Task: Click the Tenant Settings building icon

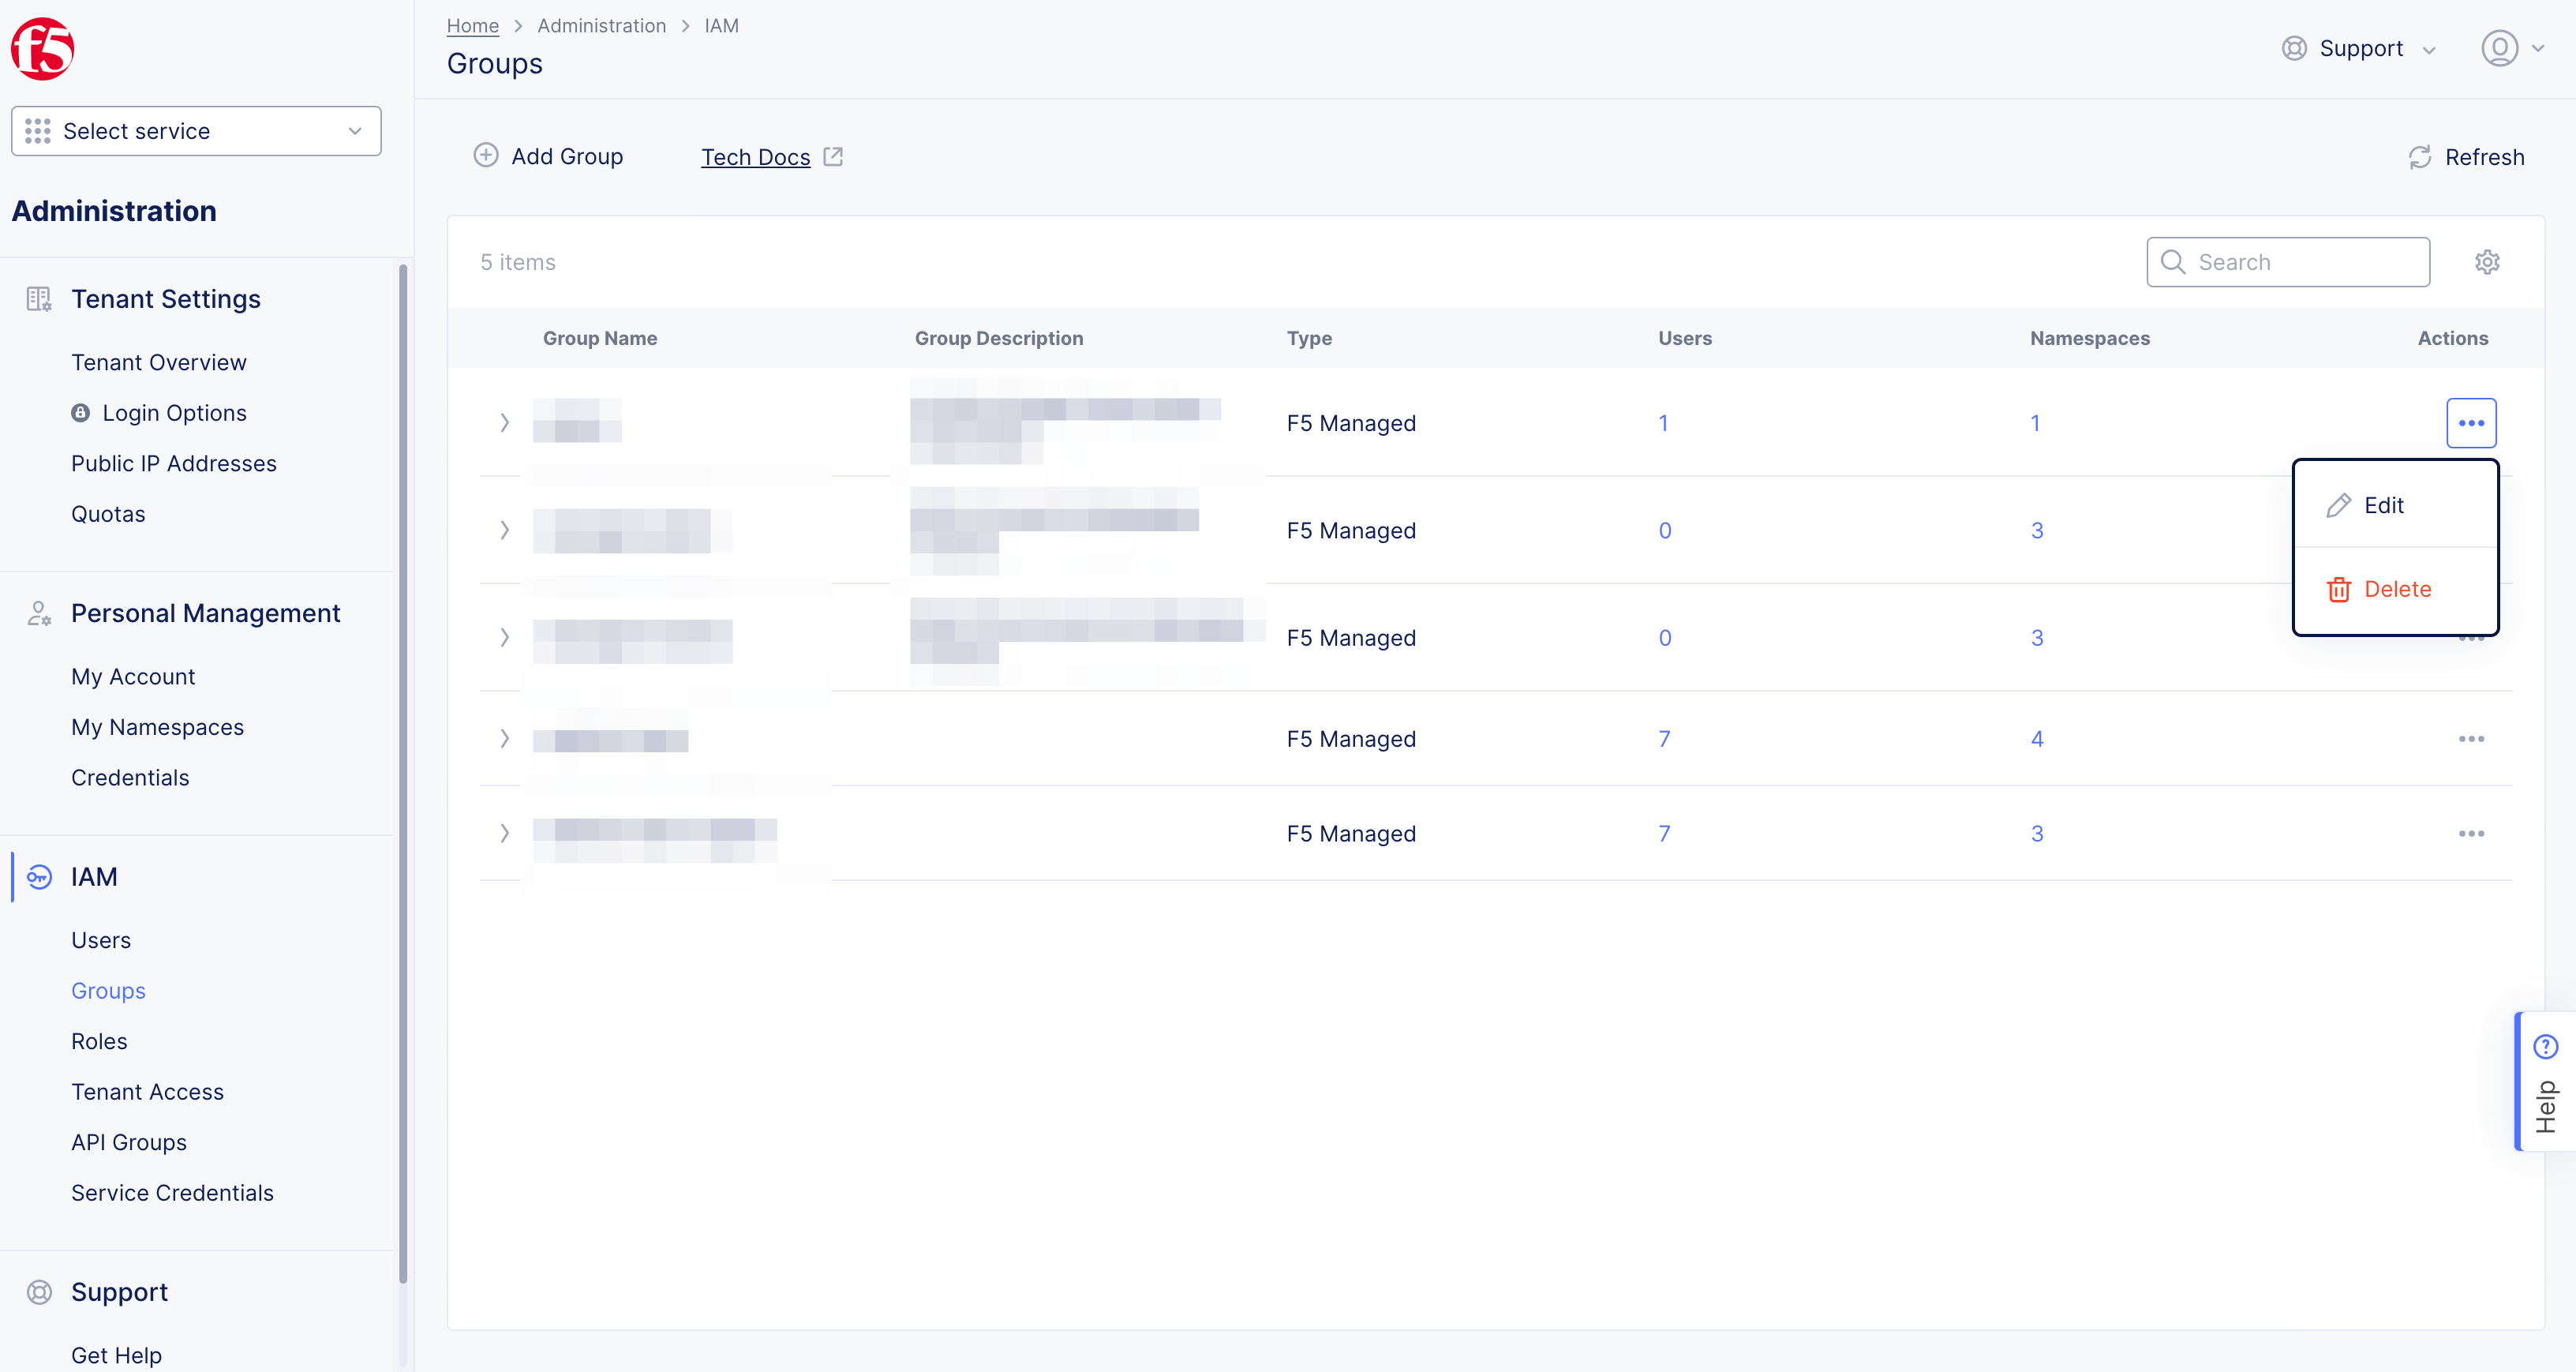Action: coord(39,298)
